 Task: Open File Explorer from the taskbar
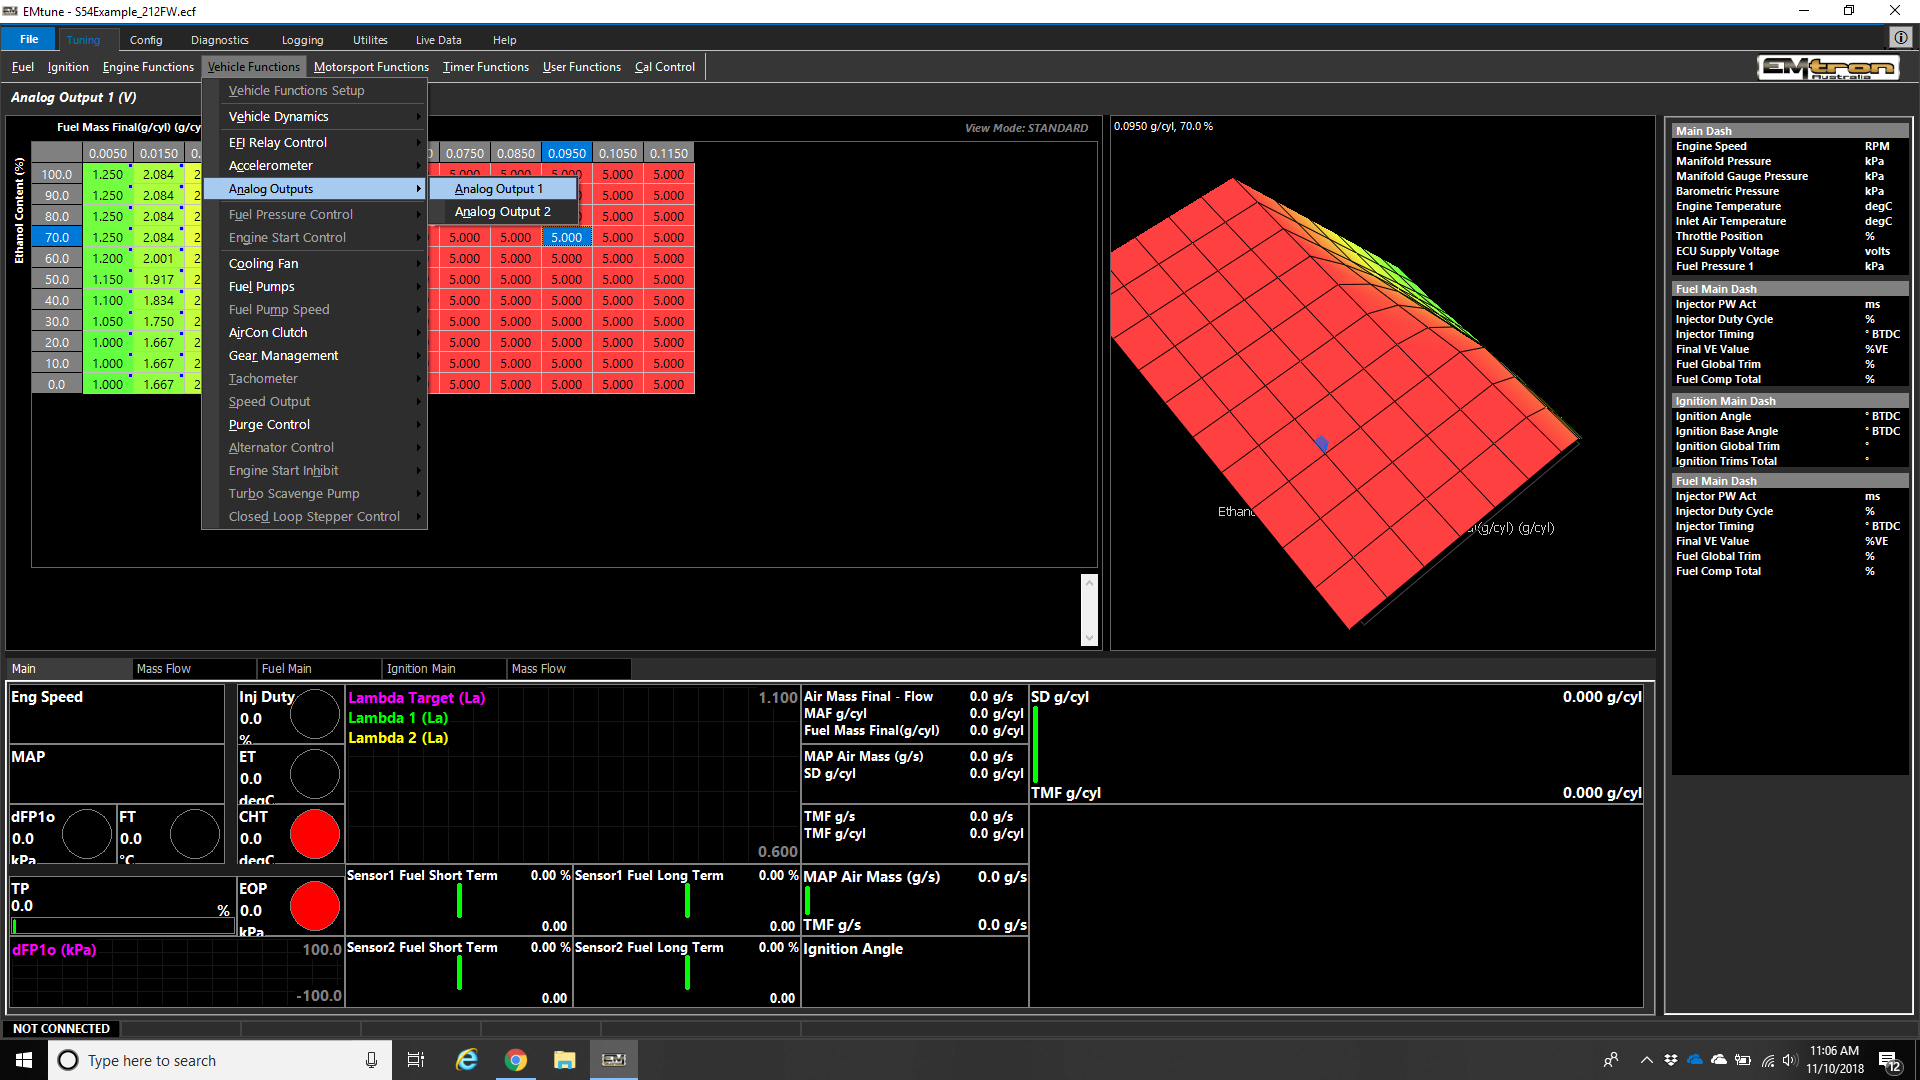(x=565, y=1060)
